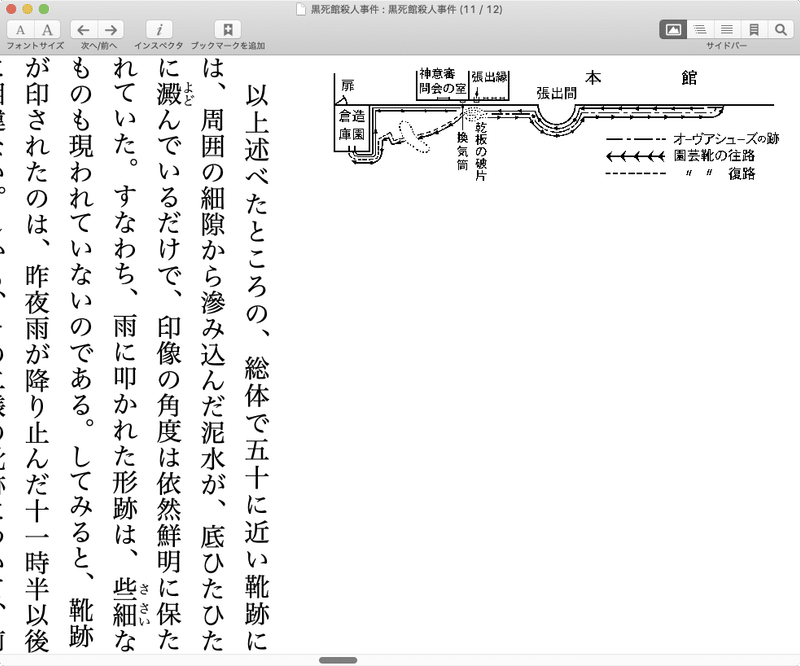Click the line starting れていた。すなわち
The image size is (800, 666).
126,355
